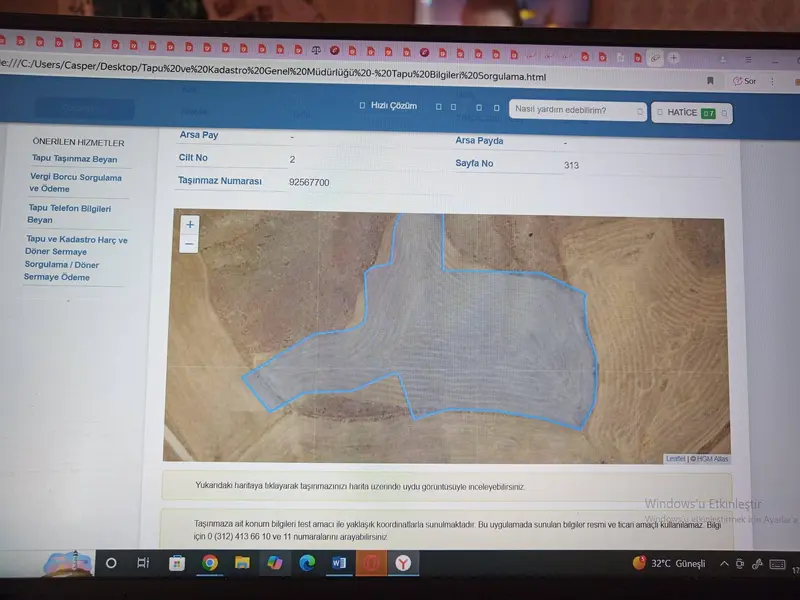Image resolution: width=800 pixels, height=600 pixels.
Task: Open Google Chrome from the taskbar
Action: (x=210, y=563)
